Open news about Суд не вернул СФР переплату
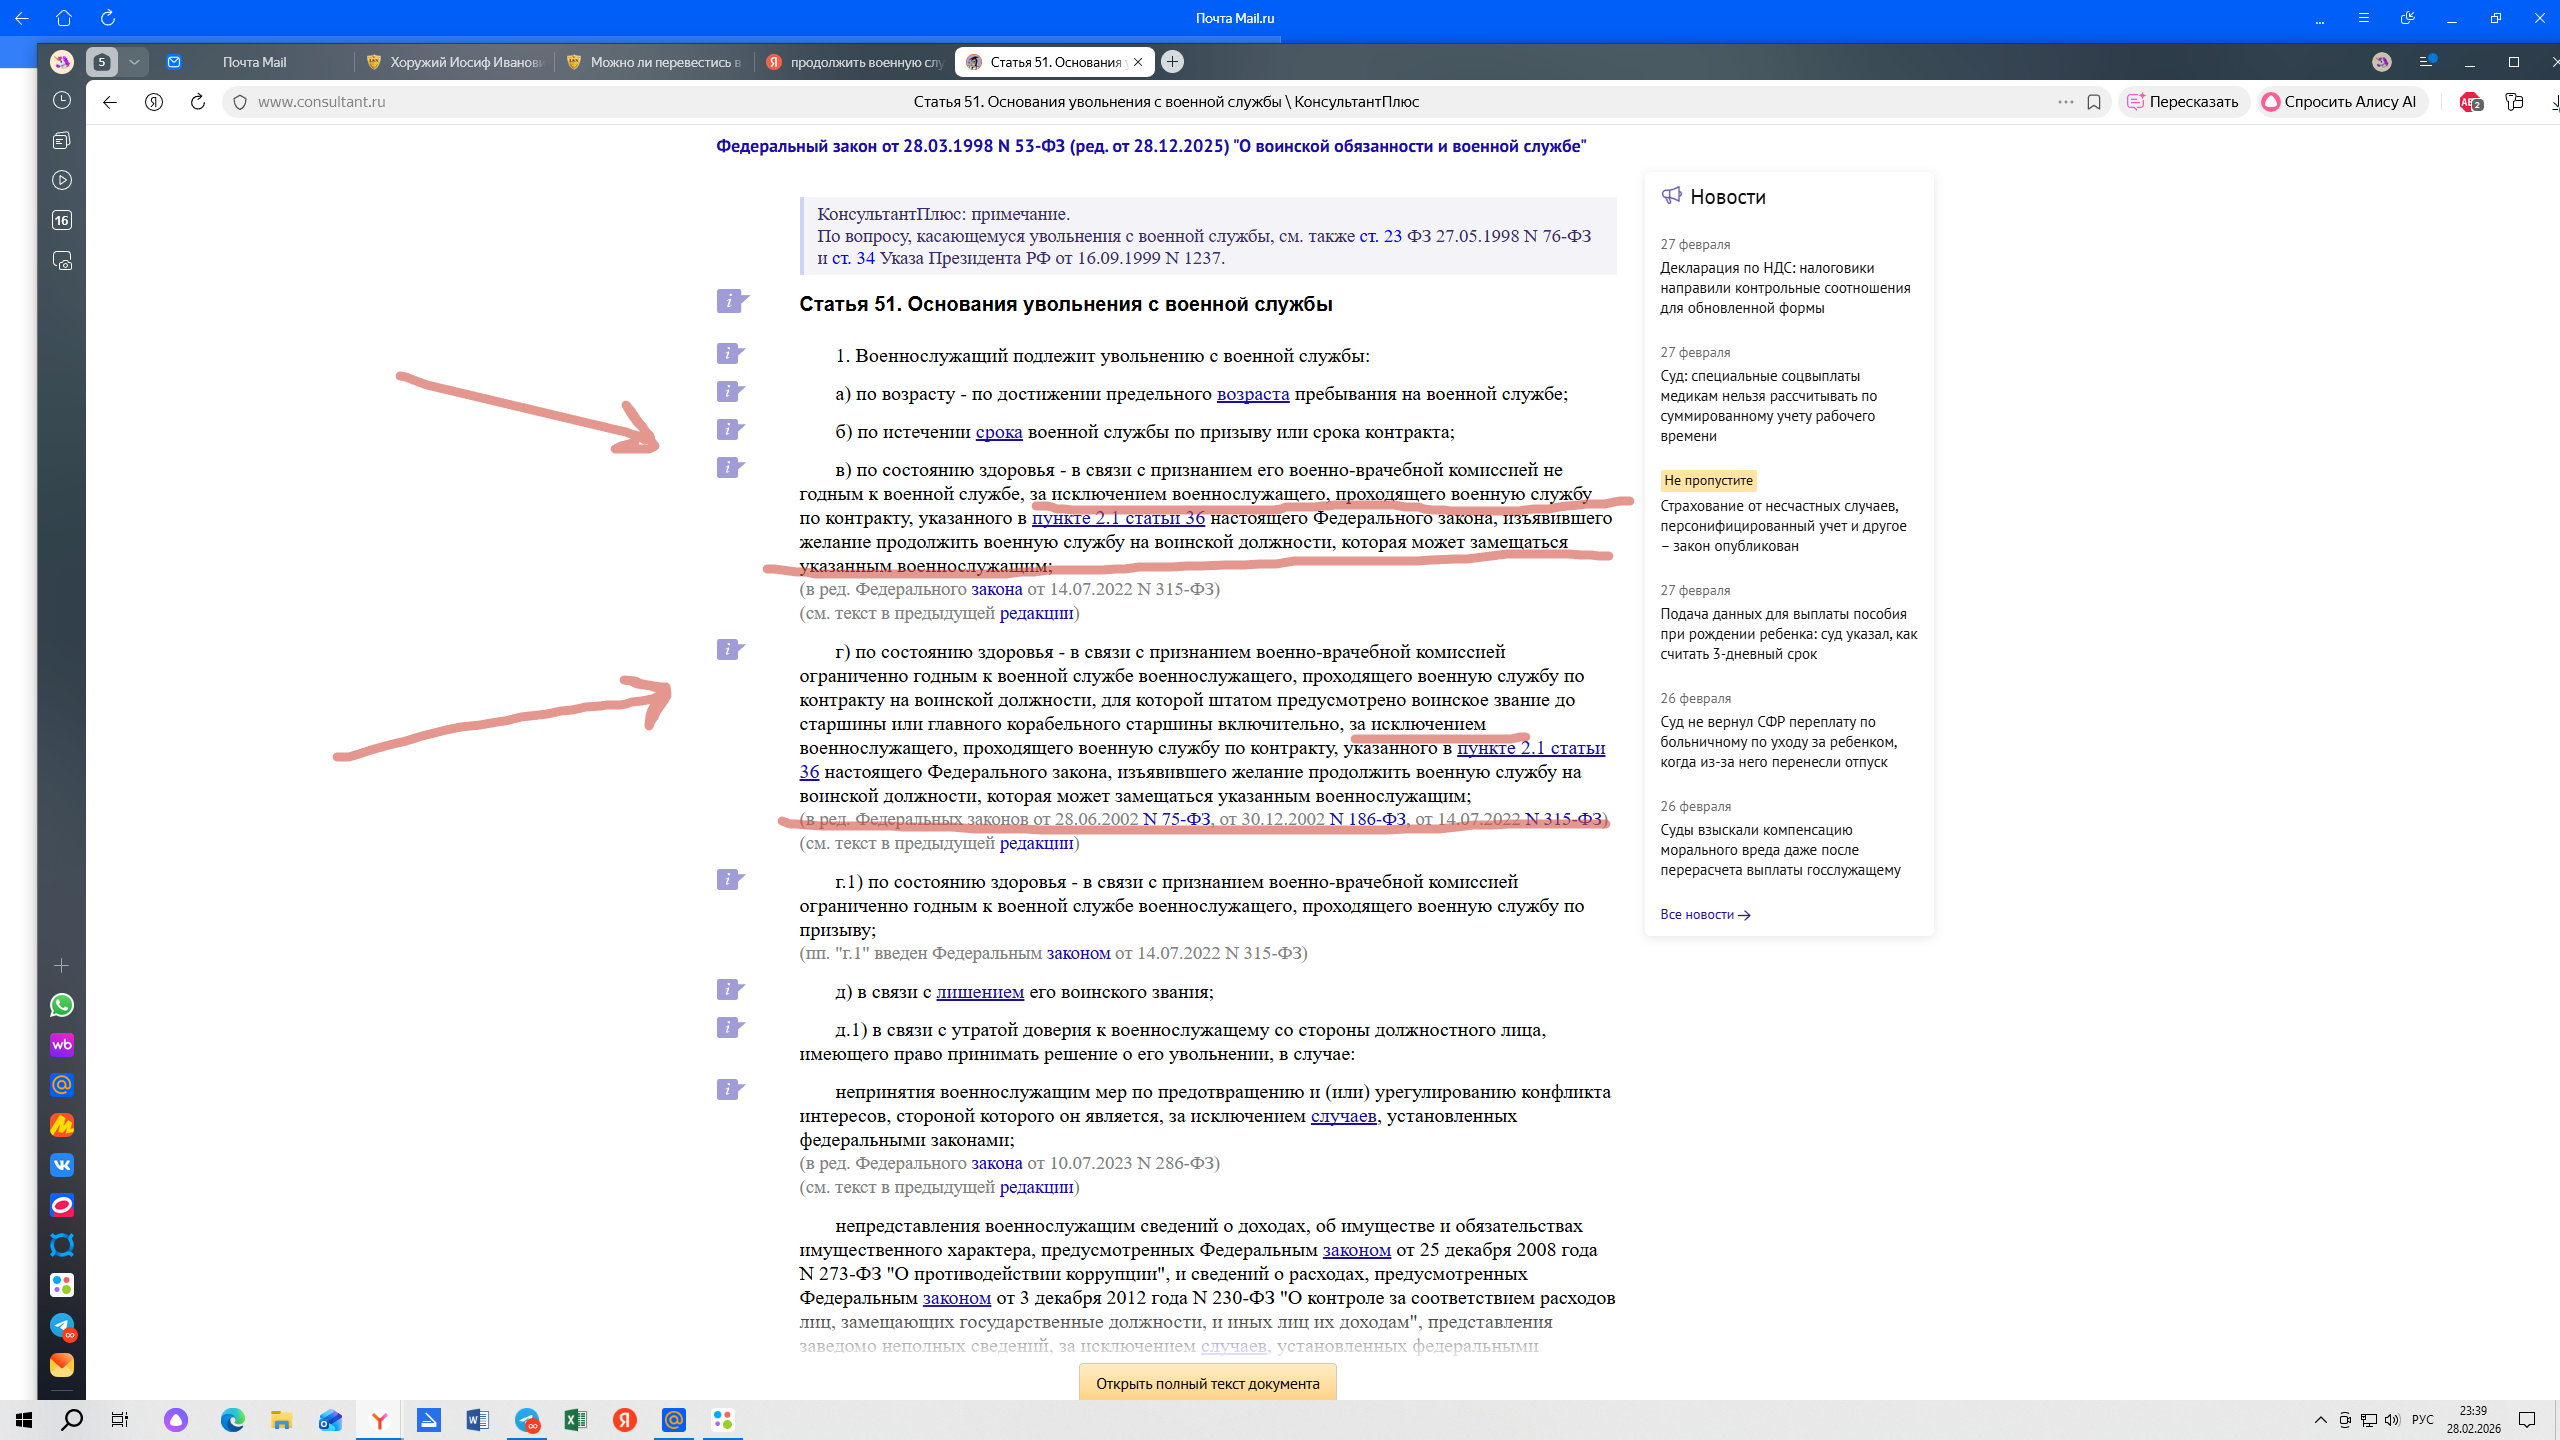 click(x=1779, y=742)
